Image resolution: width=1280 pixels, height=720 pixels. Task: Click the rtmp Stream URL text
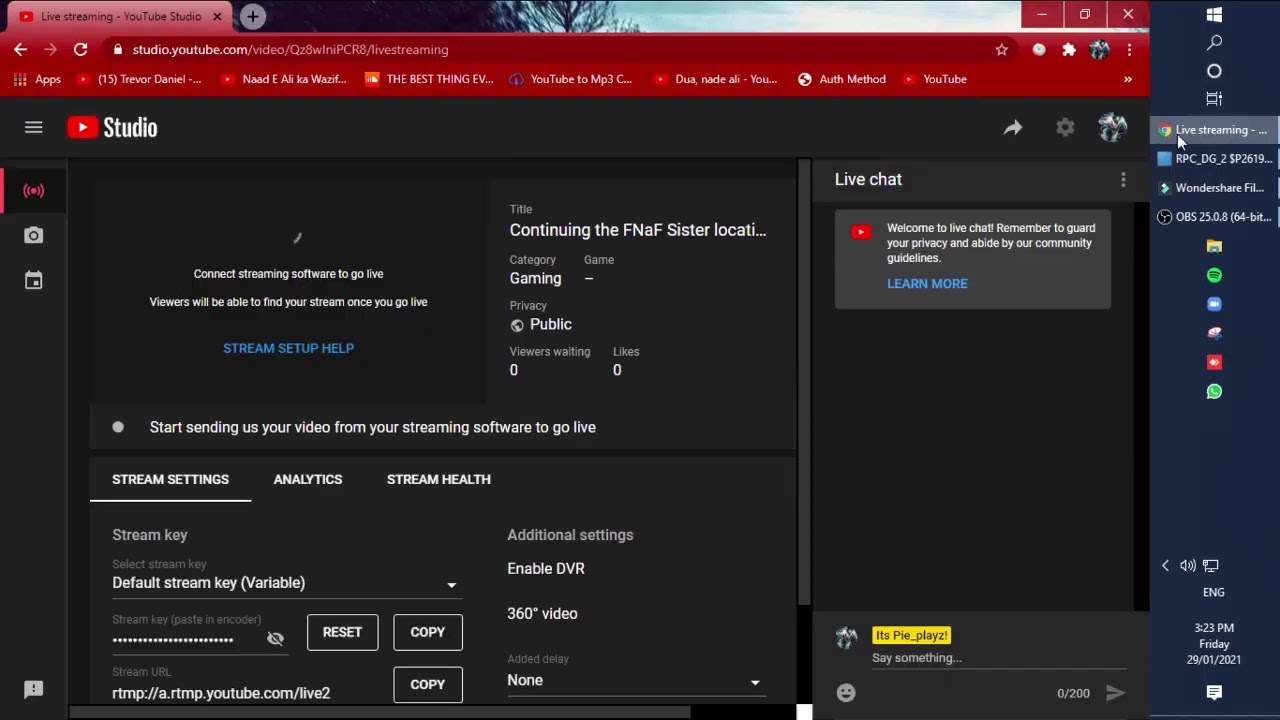coord(221,693)
